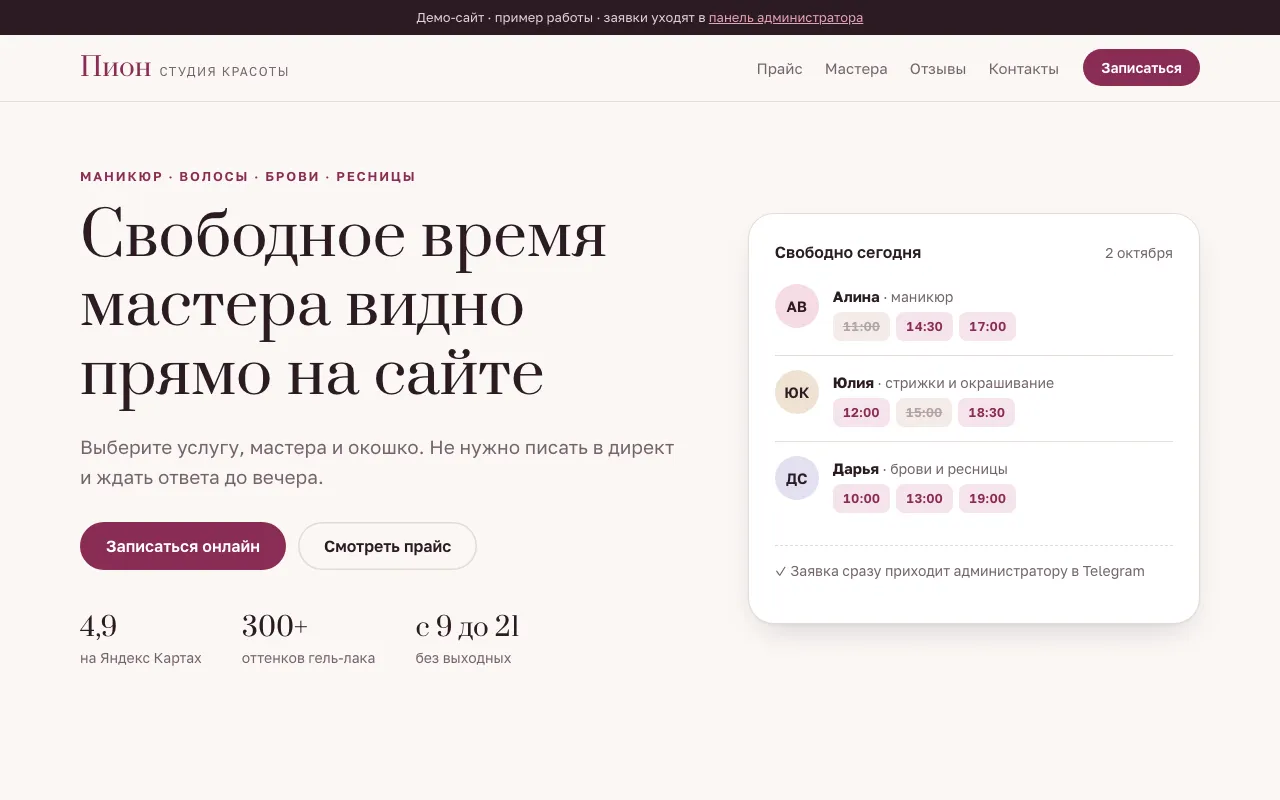Click the Записаться button in header
This screenshot has width=1280, height=800.
click(x=1141, y=68)
